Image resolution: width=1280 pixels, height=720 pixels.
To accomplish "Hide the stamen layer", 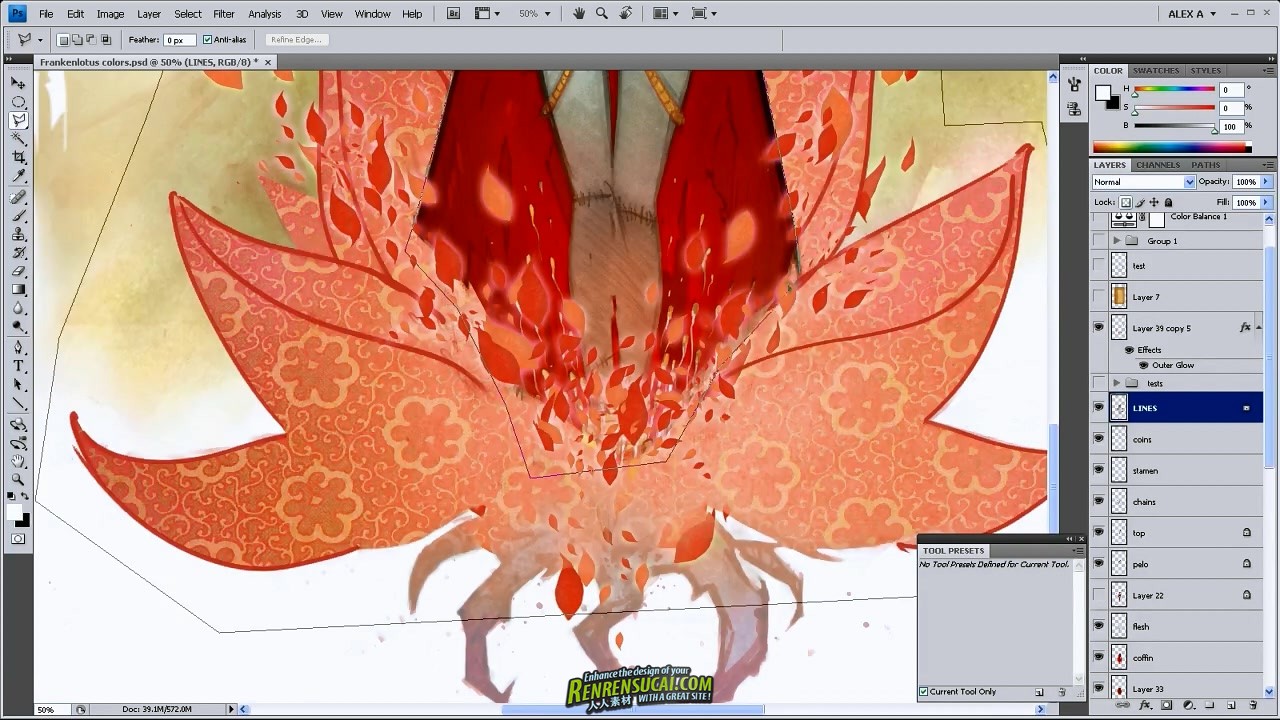I will (1099, 470).
